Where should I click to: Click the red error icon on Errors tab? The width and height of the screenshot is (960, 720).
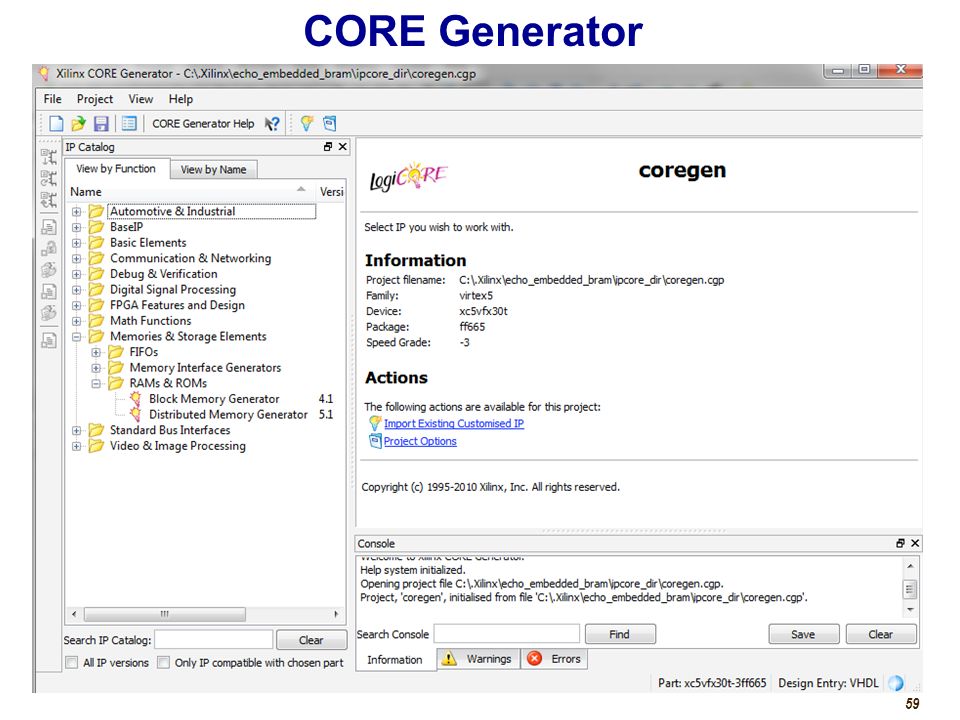coord(534,659)
